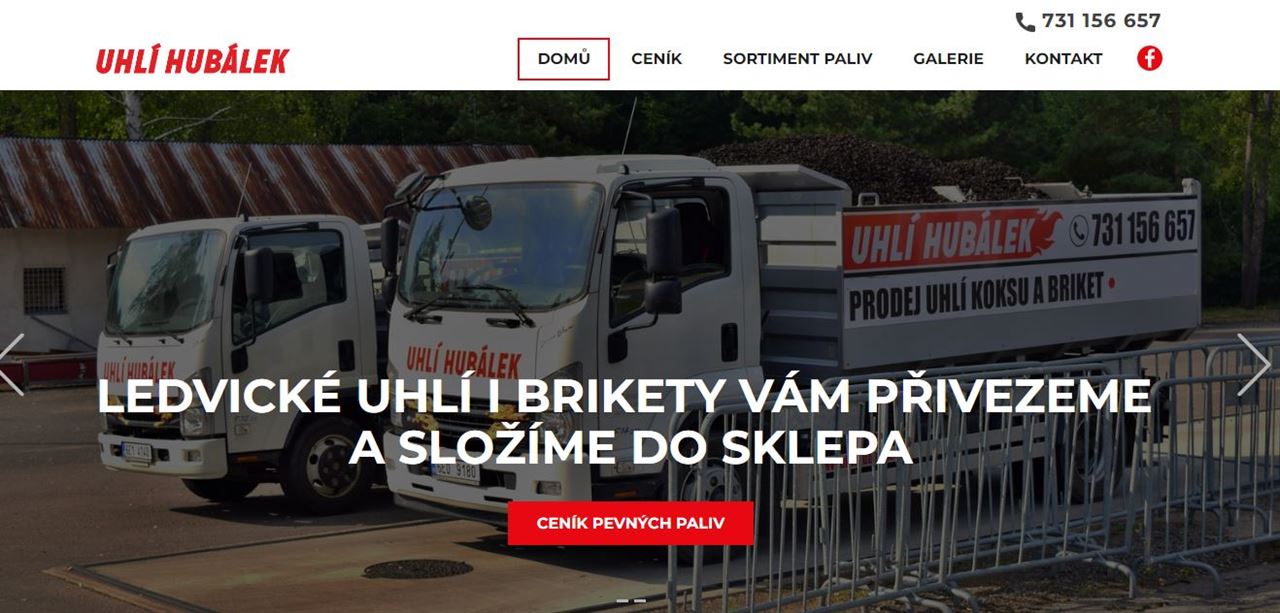Call the number 731 156 657 link
Viewport: 1280px width, 613px height.
click(1101, 21)
